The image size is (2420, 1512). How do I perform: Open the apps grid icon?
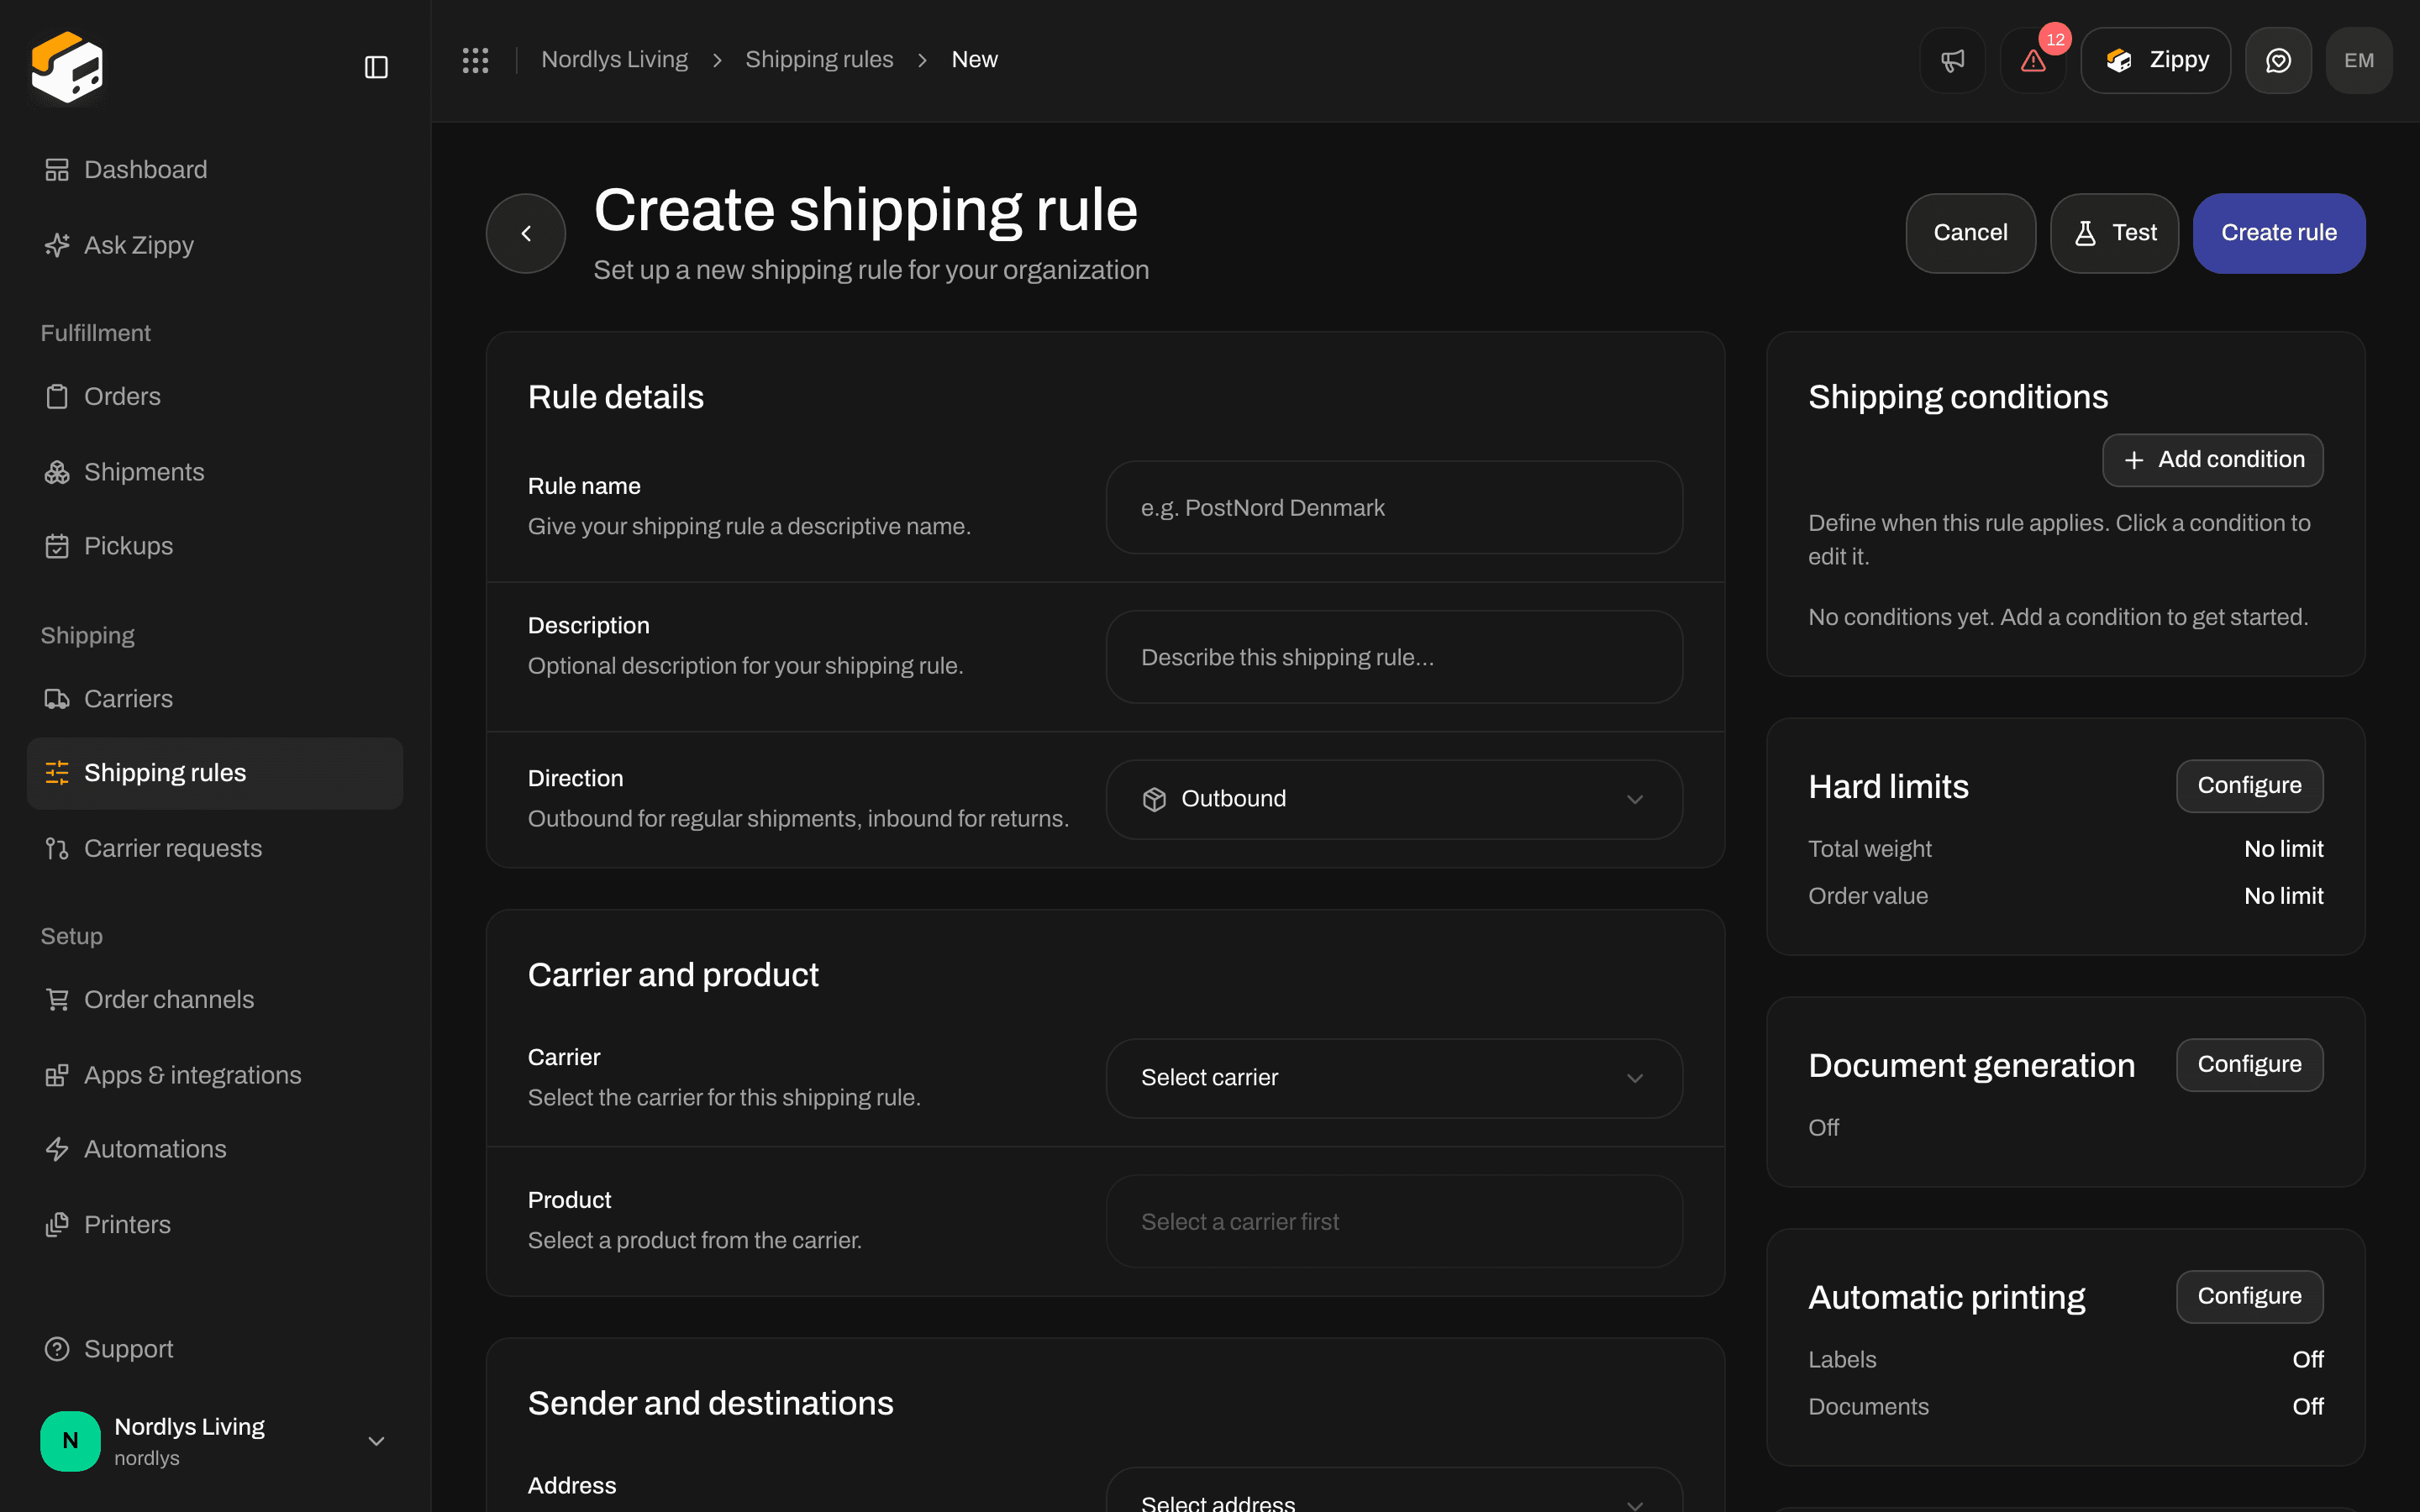(x=475, y=60)
